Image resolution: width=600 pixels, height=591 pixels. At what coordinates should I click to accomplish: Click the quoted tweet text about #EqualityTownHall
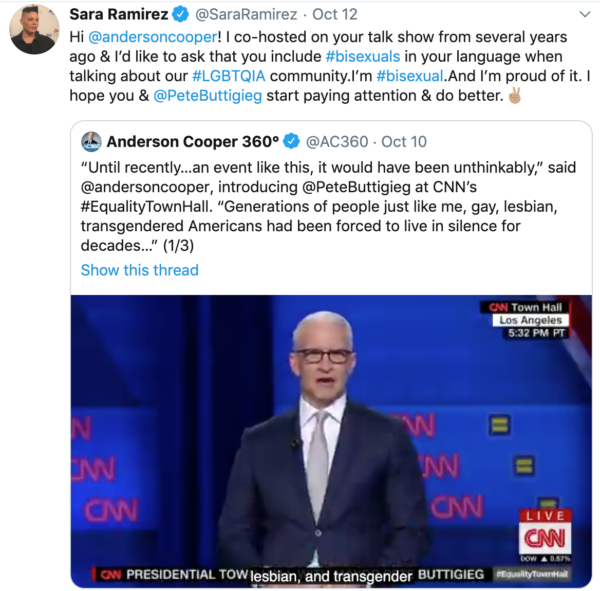pyautogui.click(x=328, y=207)
